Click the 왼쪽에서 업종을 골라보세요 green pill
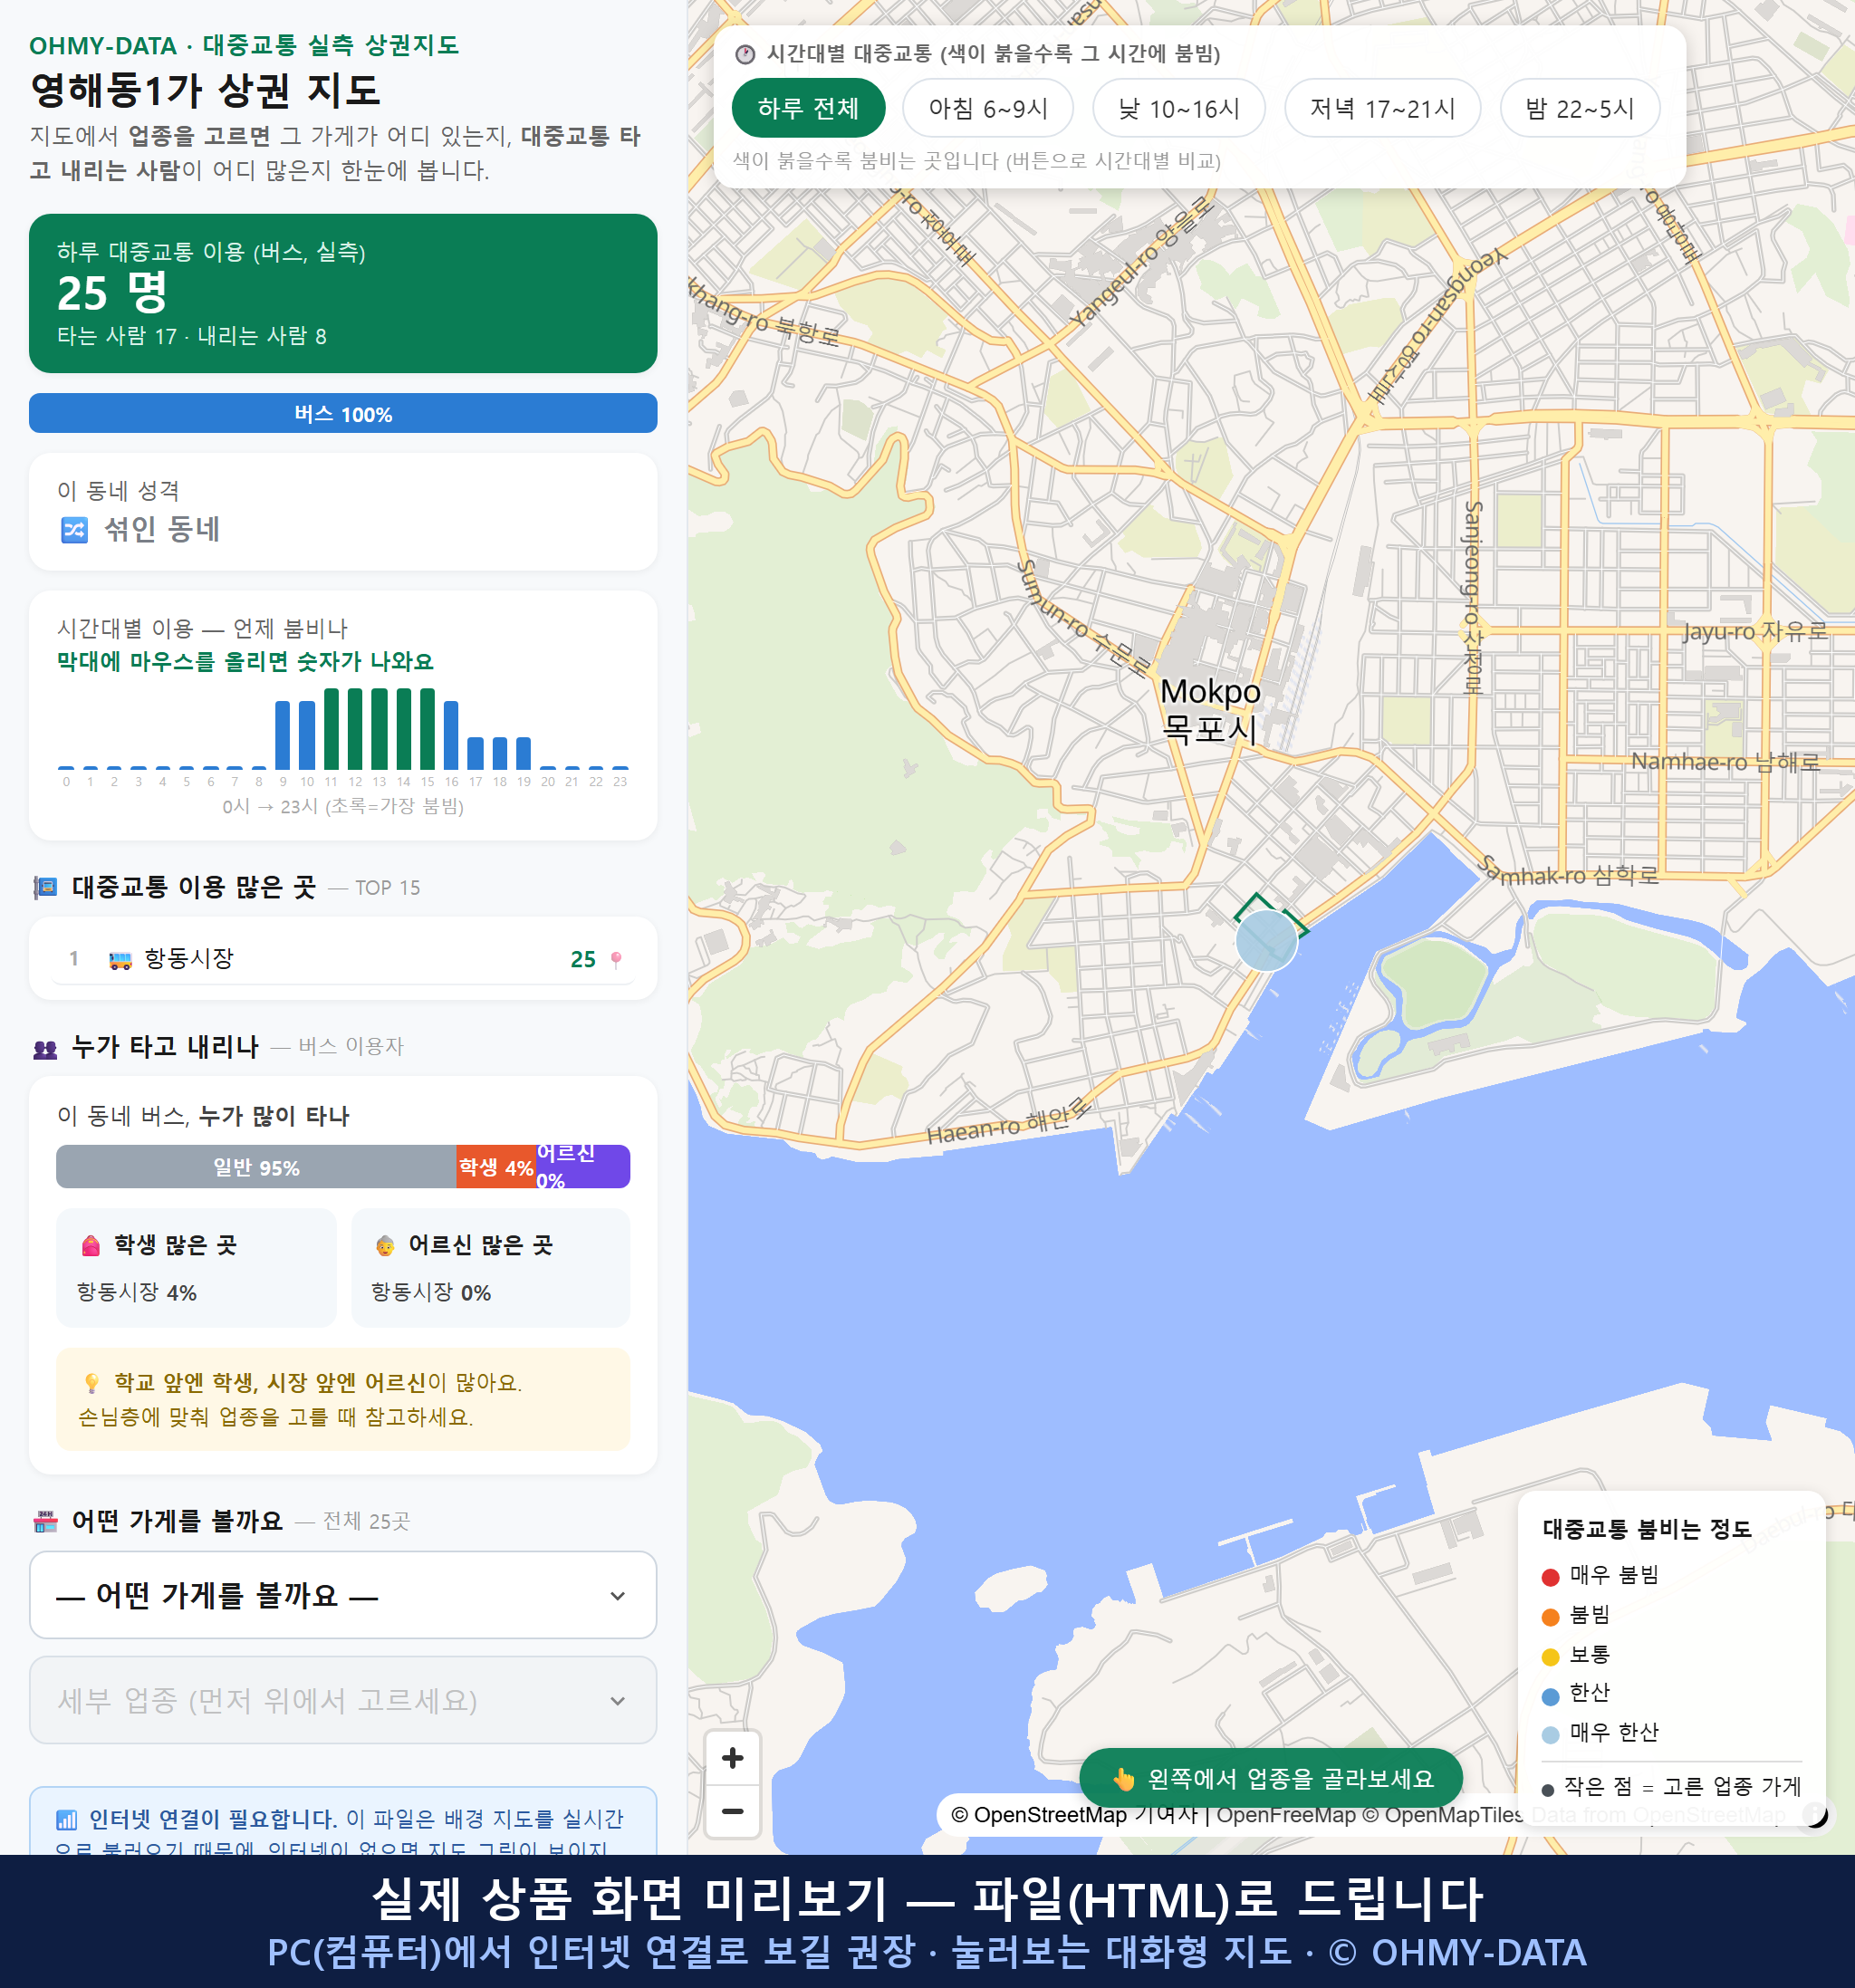The width and height of the screenshot is (1855, 1988). point(1271,1779)
